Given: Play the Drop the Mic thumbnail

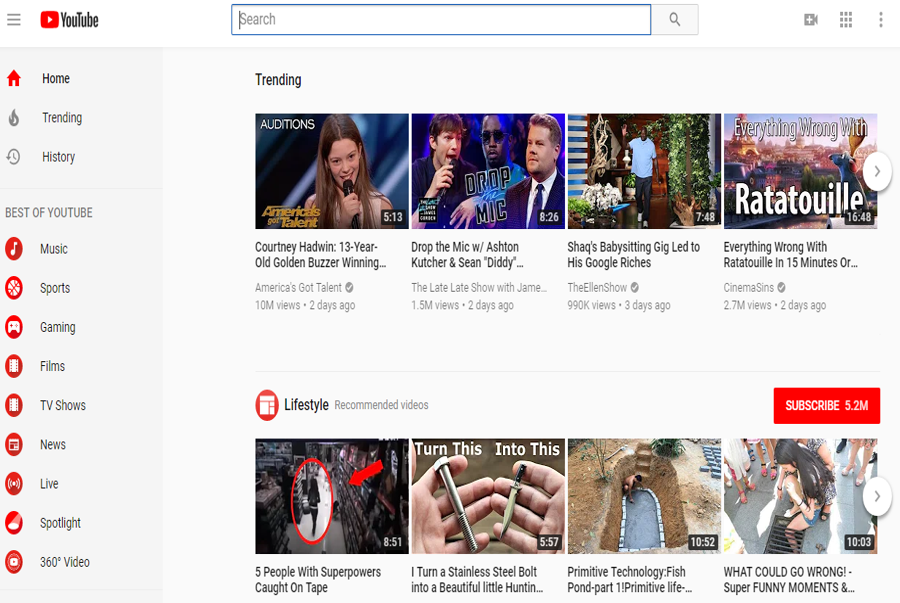Looking at the screenshot, I should [x=488, y=171].
